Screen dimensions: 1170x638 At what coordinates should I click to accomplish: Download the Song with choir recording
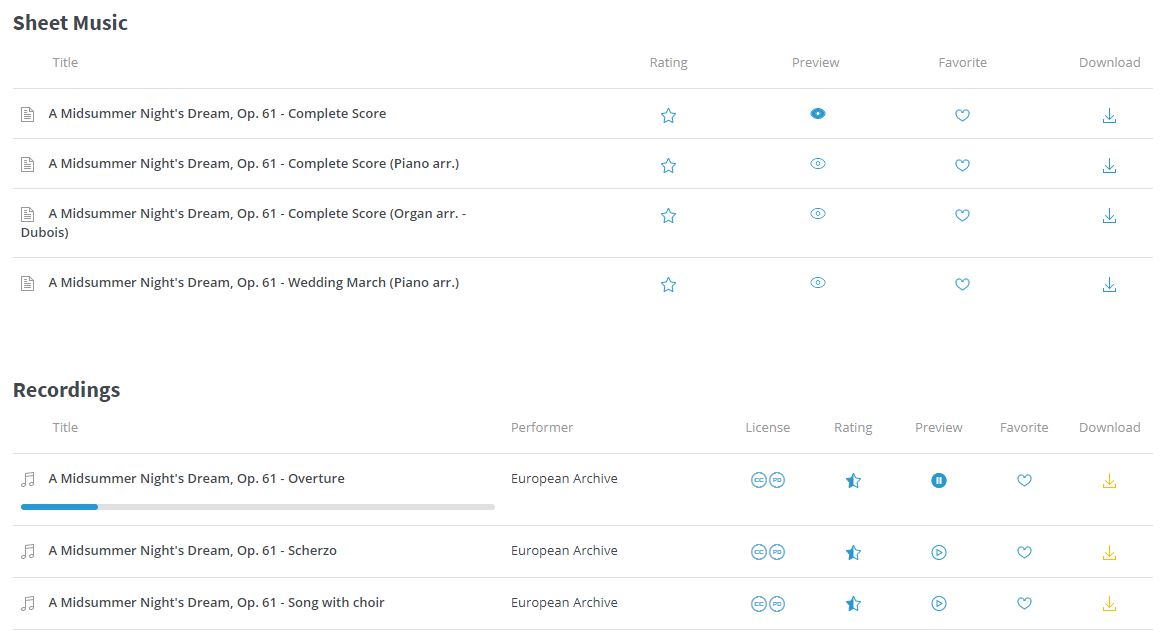1110,604
